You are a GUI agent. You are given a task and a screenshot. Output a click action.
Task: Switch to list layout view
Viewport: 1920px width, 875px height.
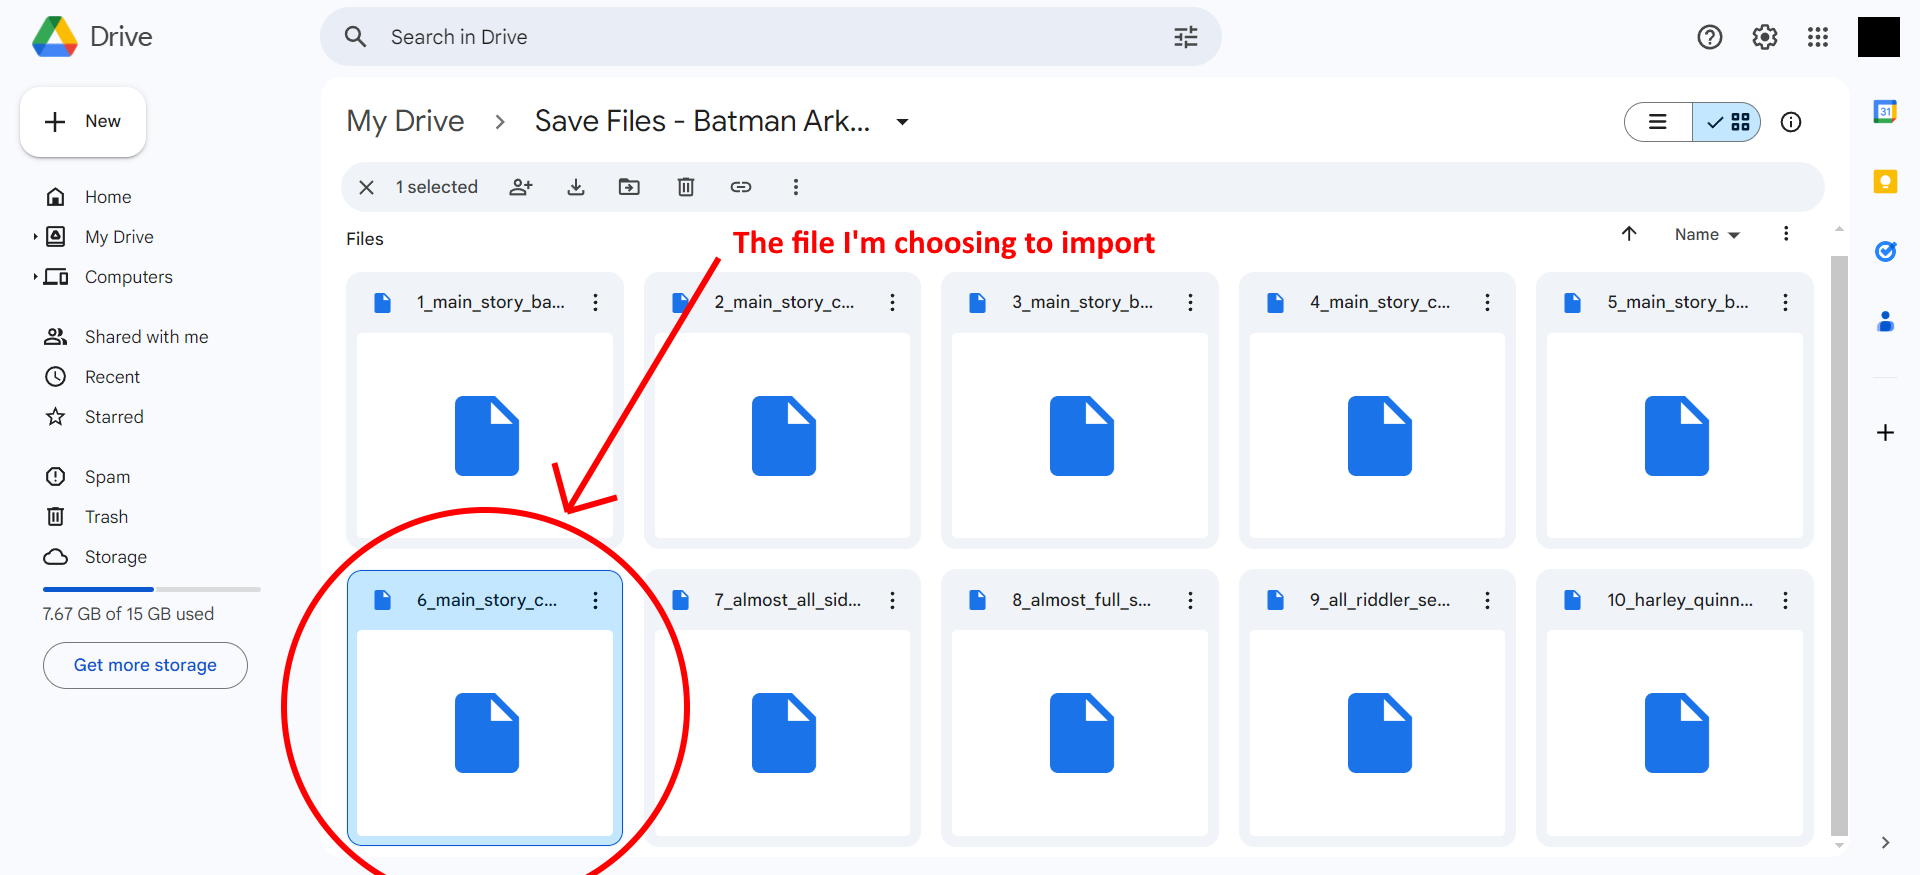tap(1658, 122)
